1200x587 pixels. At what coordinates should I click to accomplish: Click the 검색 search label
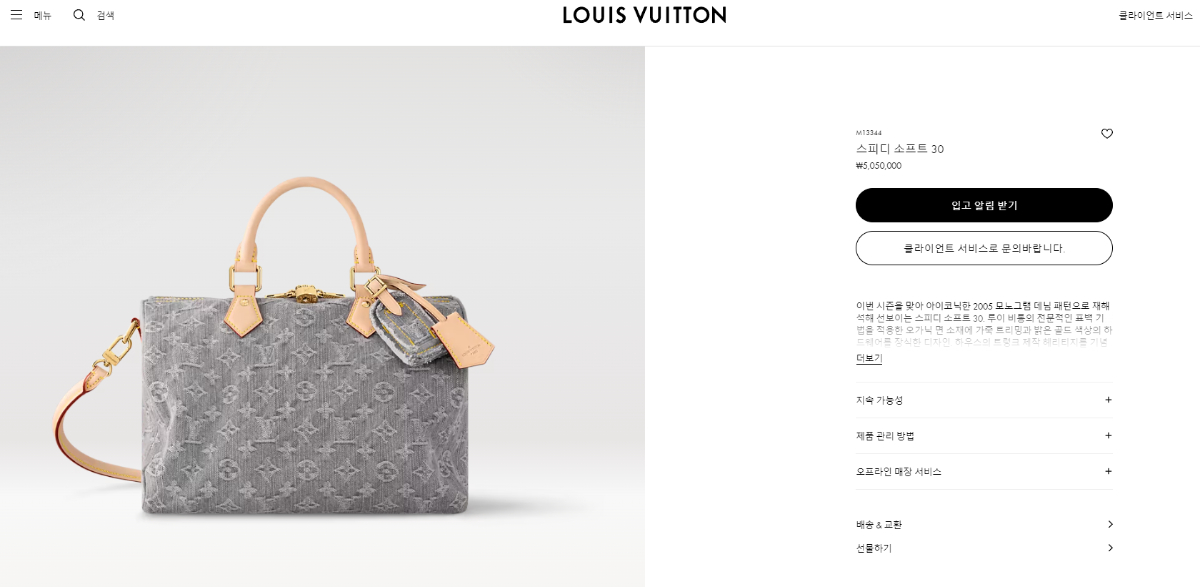pos(106,15)
